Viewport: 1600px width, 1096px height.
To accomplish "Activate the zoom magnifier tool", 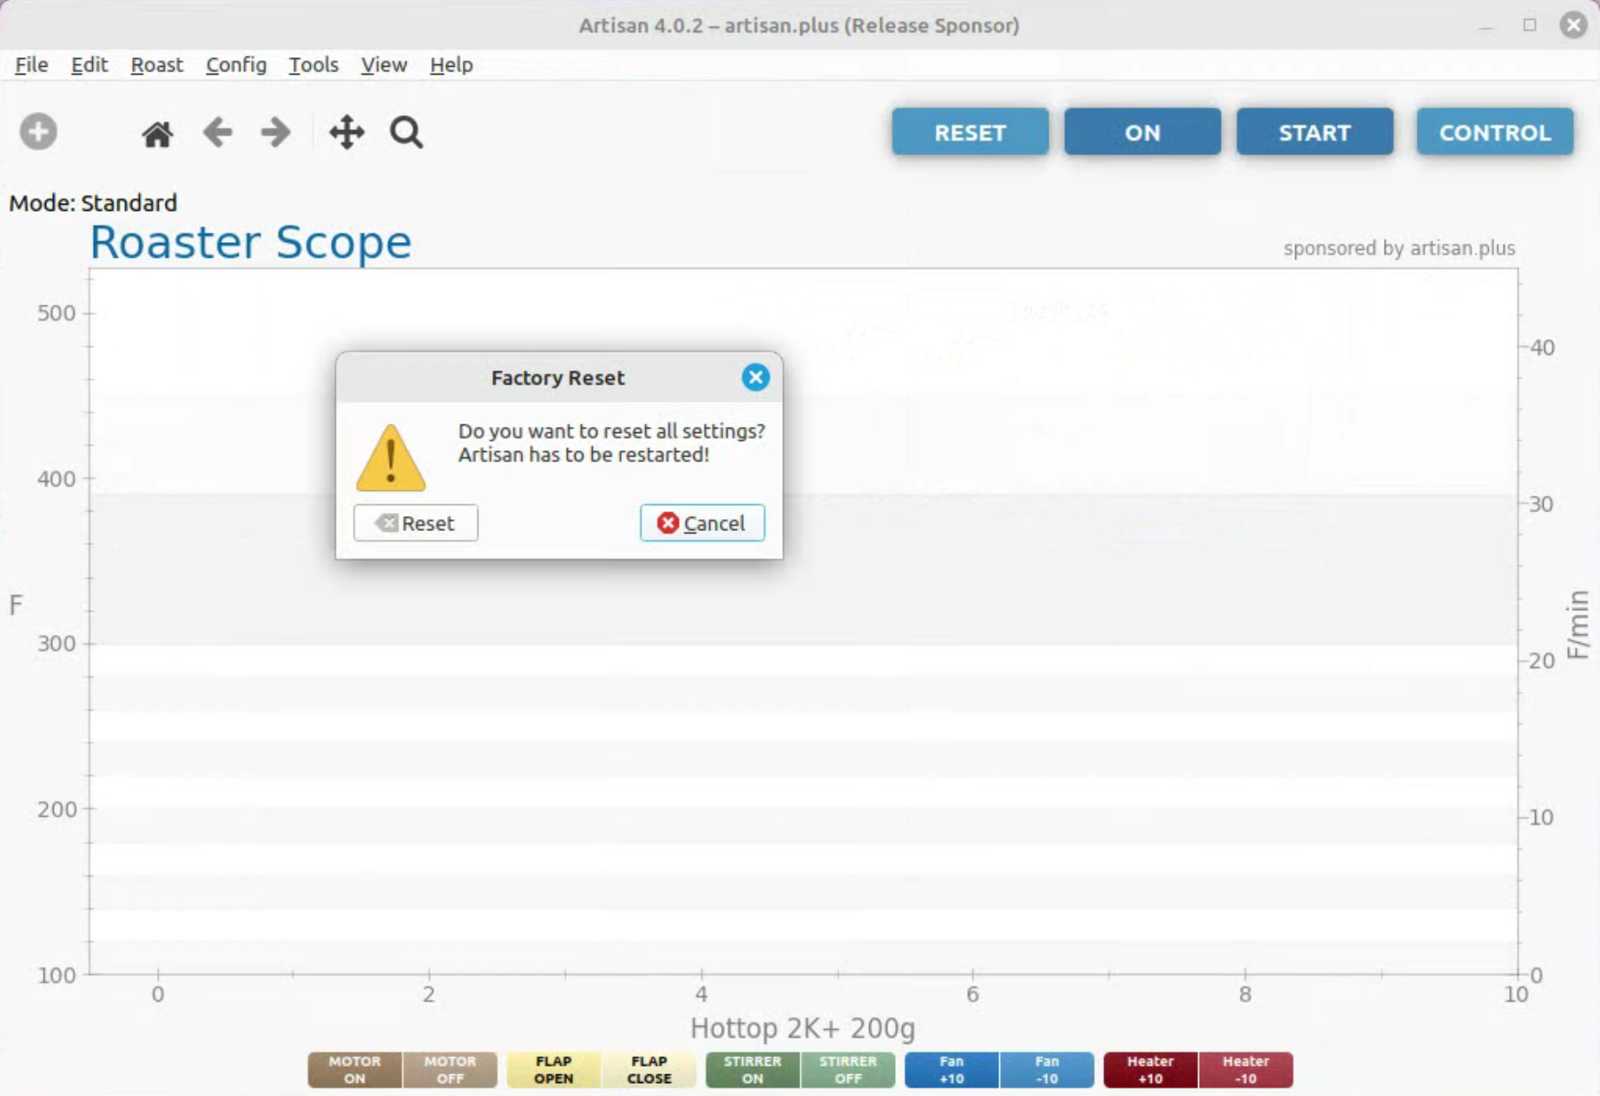I will [406, 132].
